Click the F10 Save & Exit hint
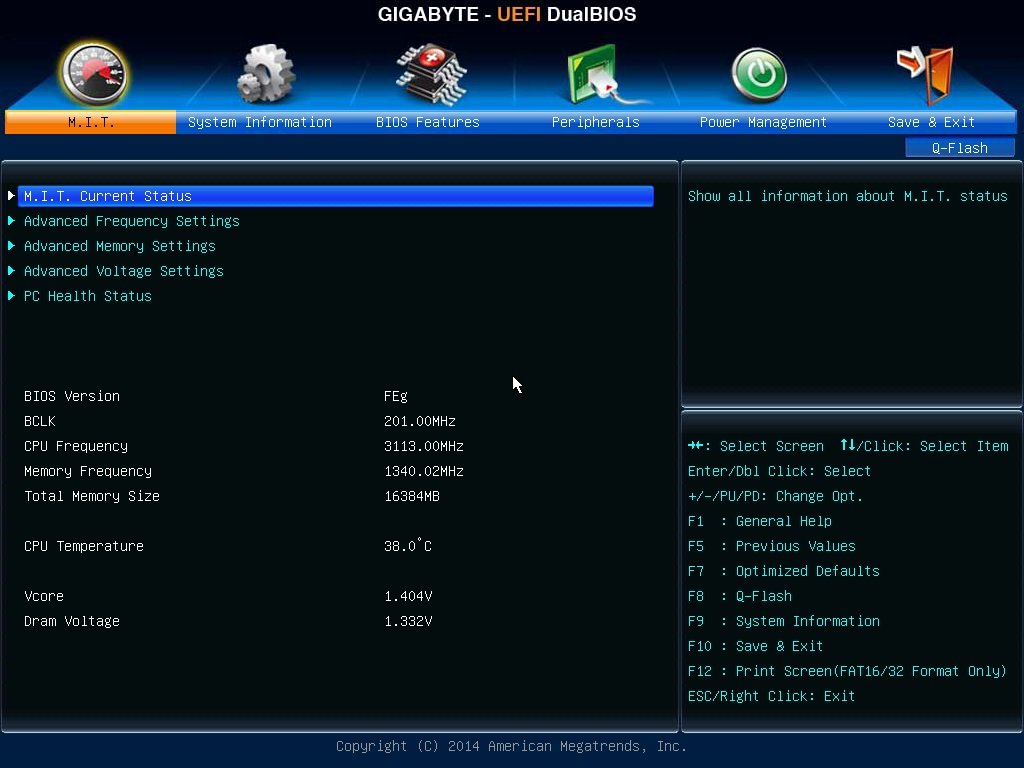Screen dimensions: 1024x768 point(756,646)
